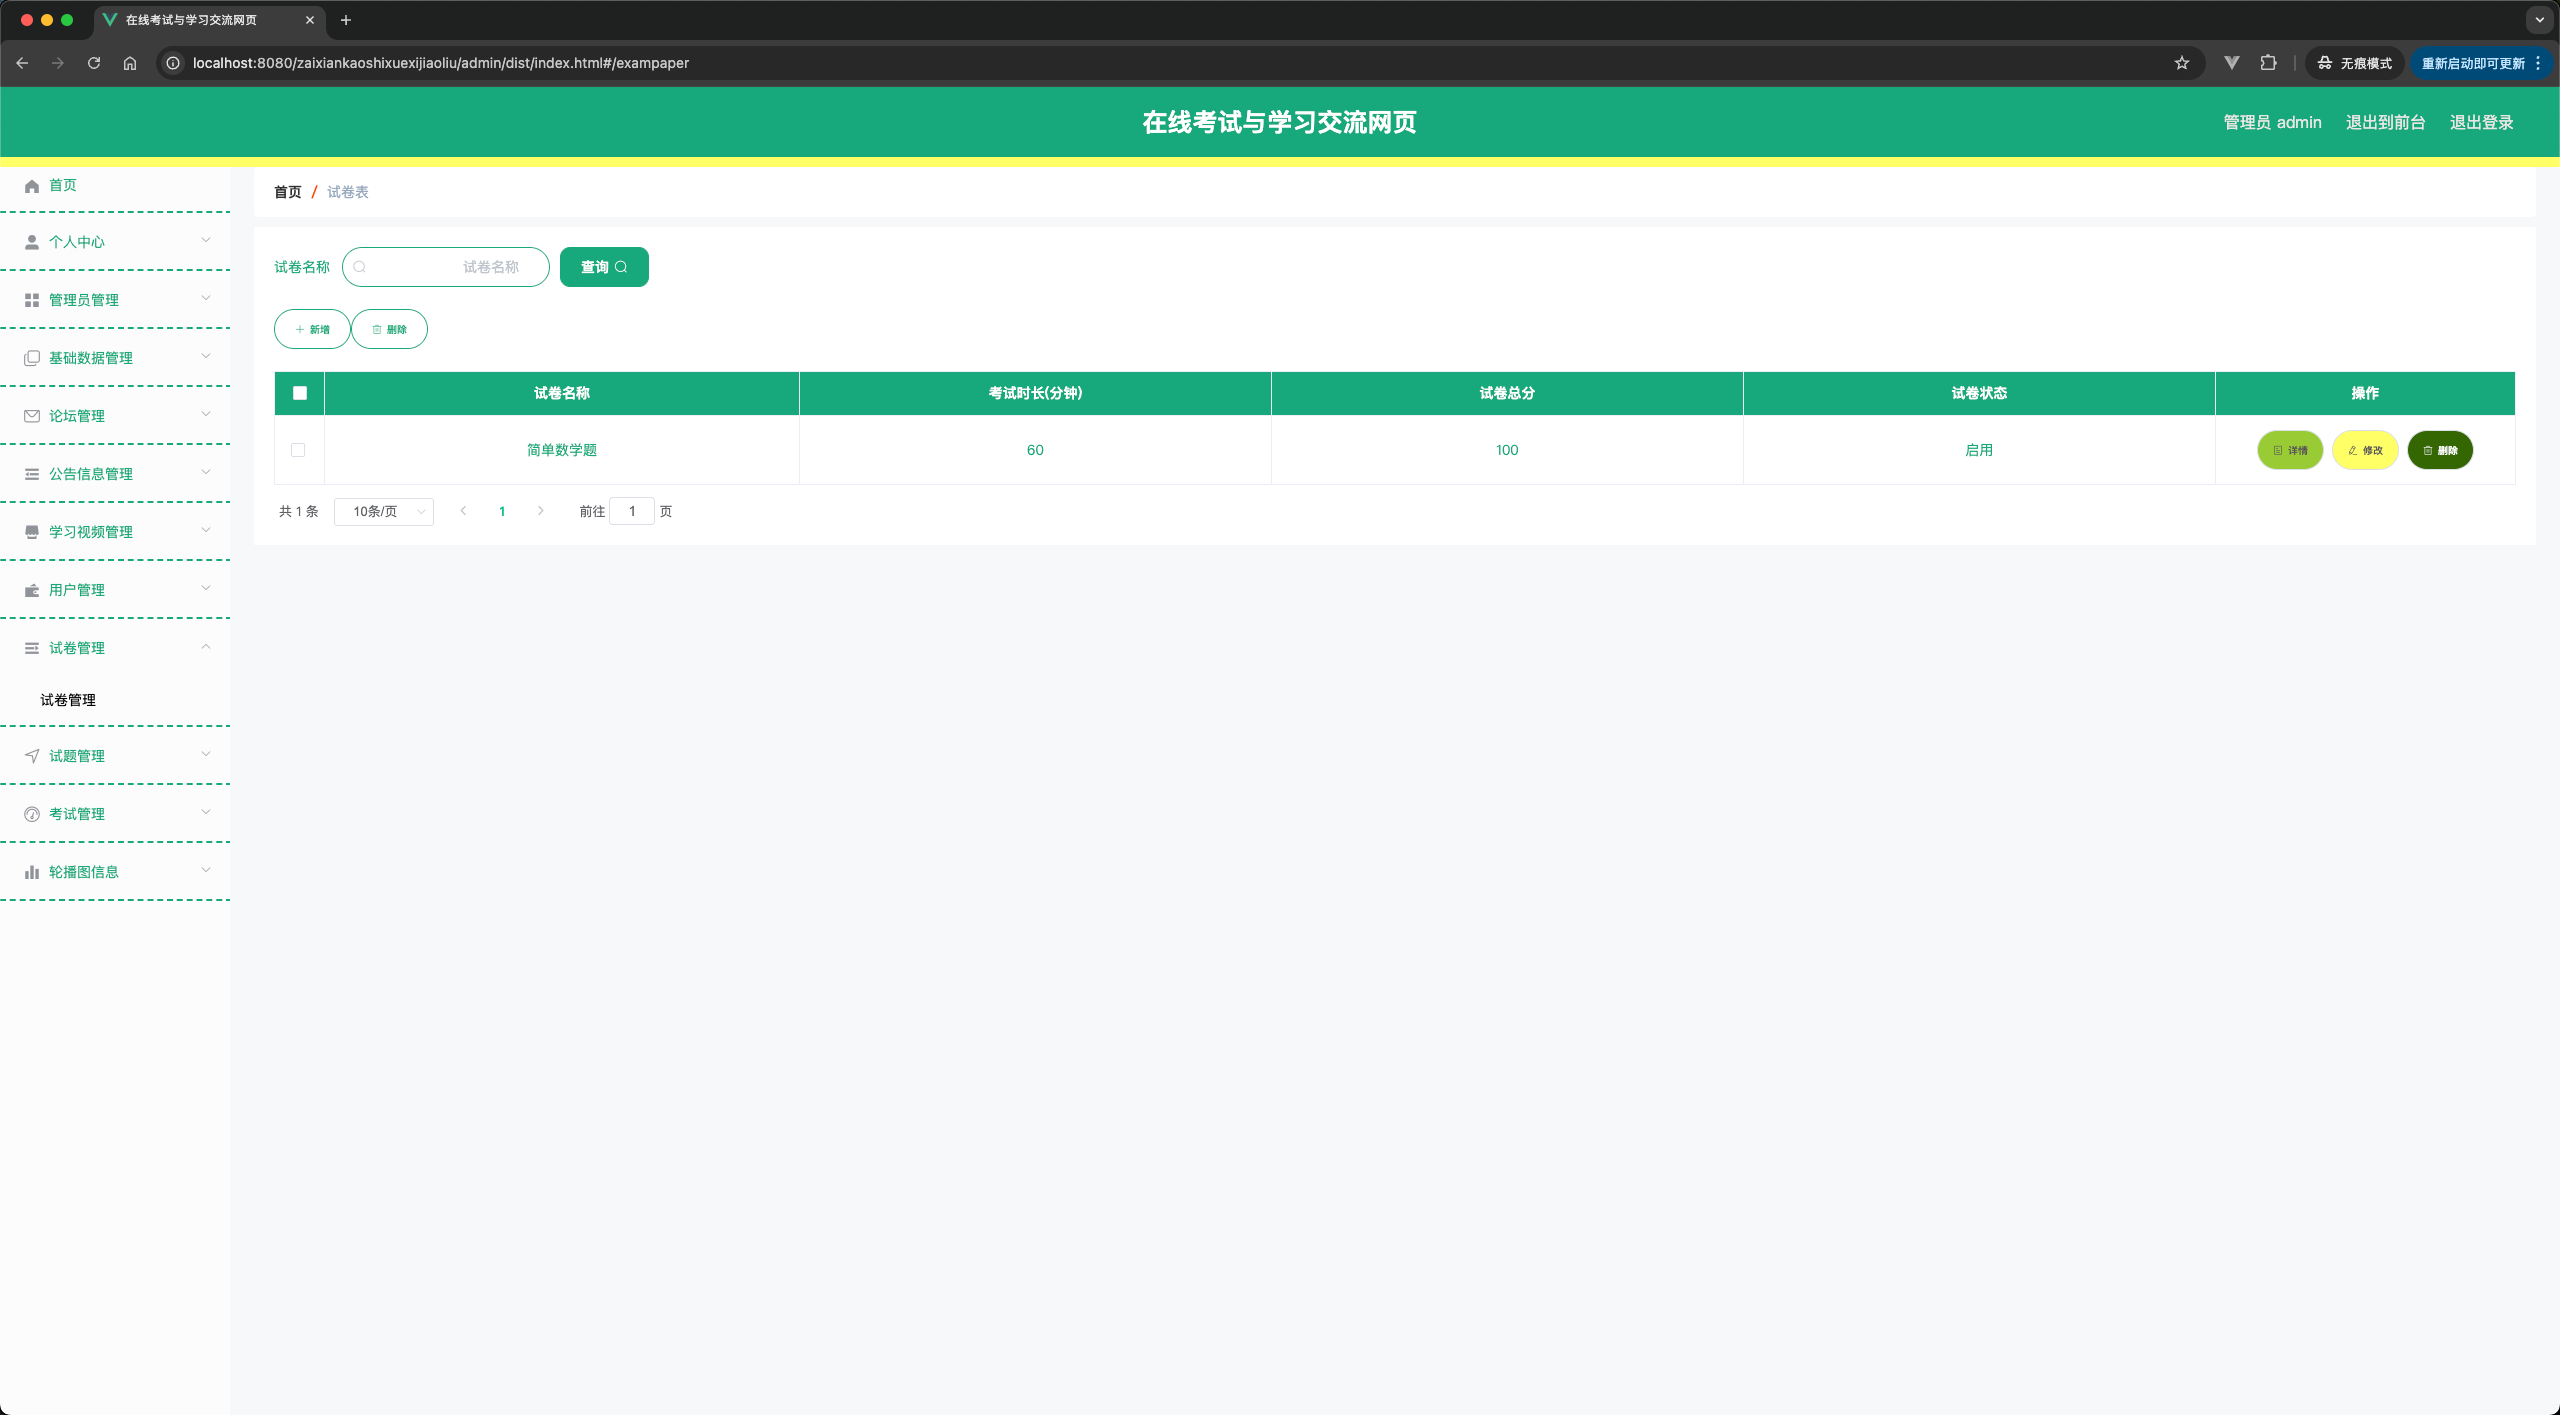The height and width of the screenshot is (1415, 2560).
Task: Expand the 个人中心 menu chevron
Action: point(206,240)
